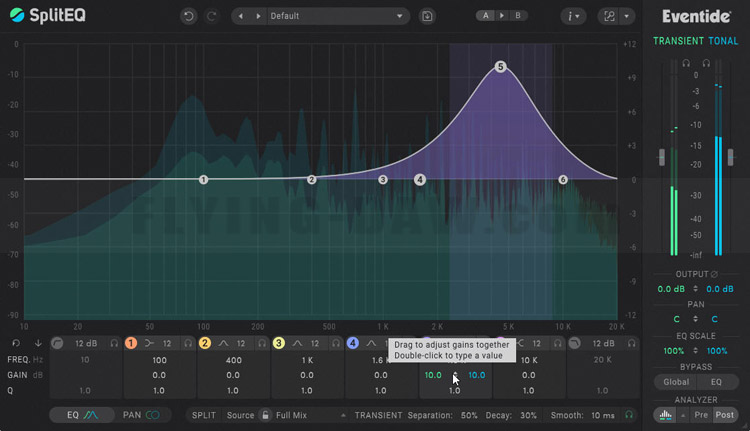This screenshot has width=750, height=431.
Task: Toggle the EQ bypass button
Action: coord(716,382)
